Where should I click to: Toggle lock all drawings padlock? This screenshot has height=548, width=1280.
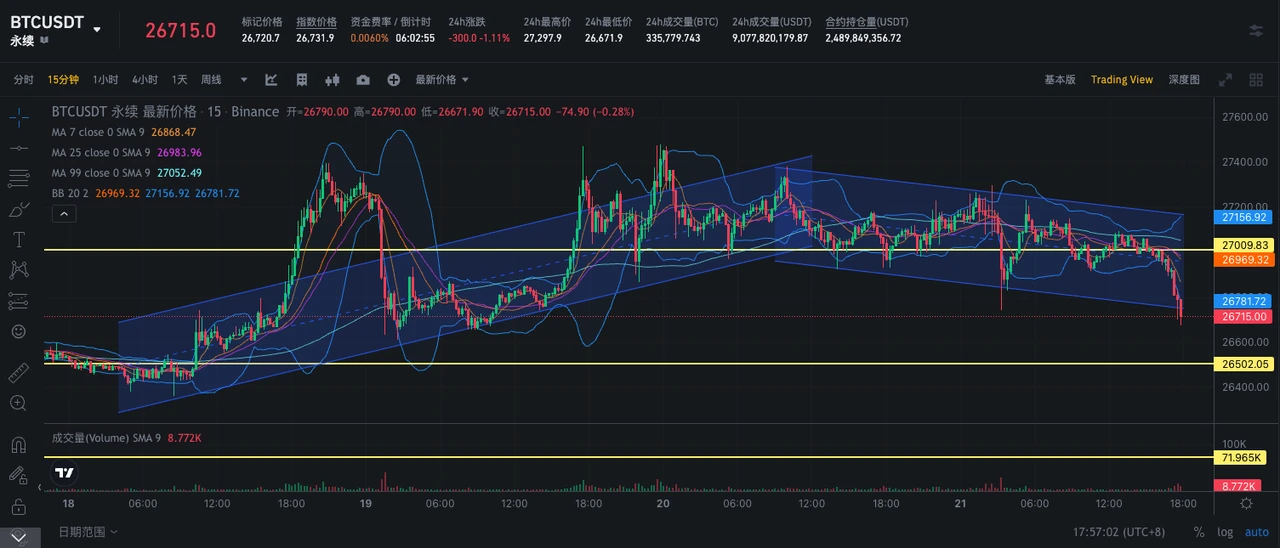(x=18, y=506)
